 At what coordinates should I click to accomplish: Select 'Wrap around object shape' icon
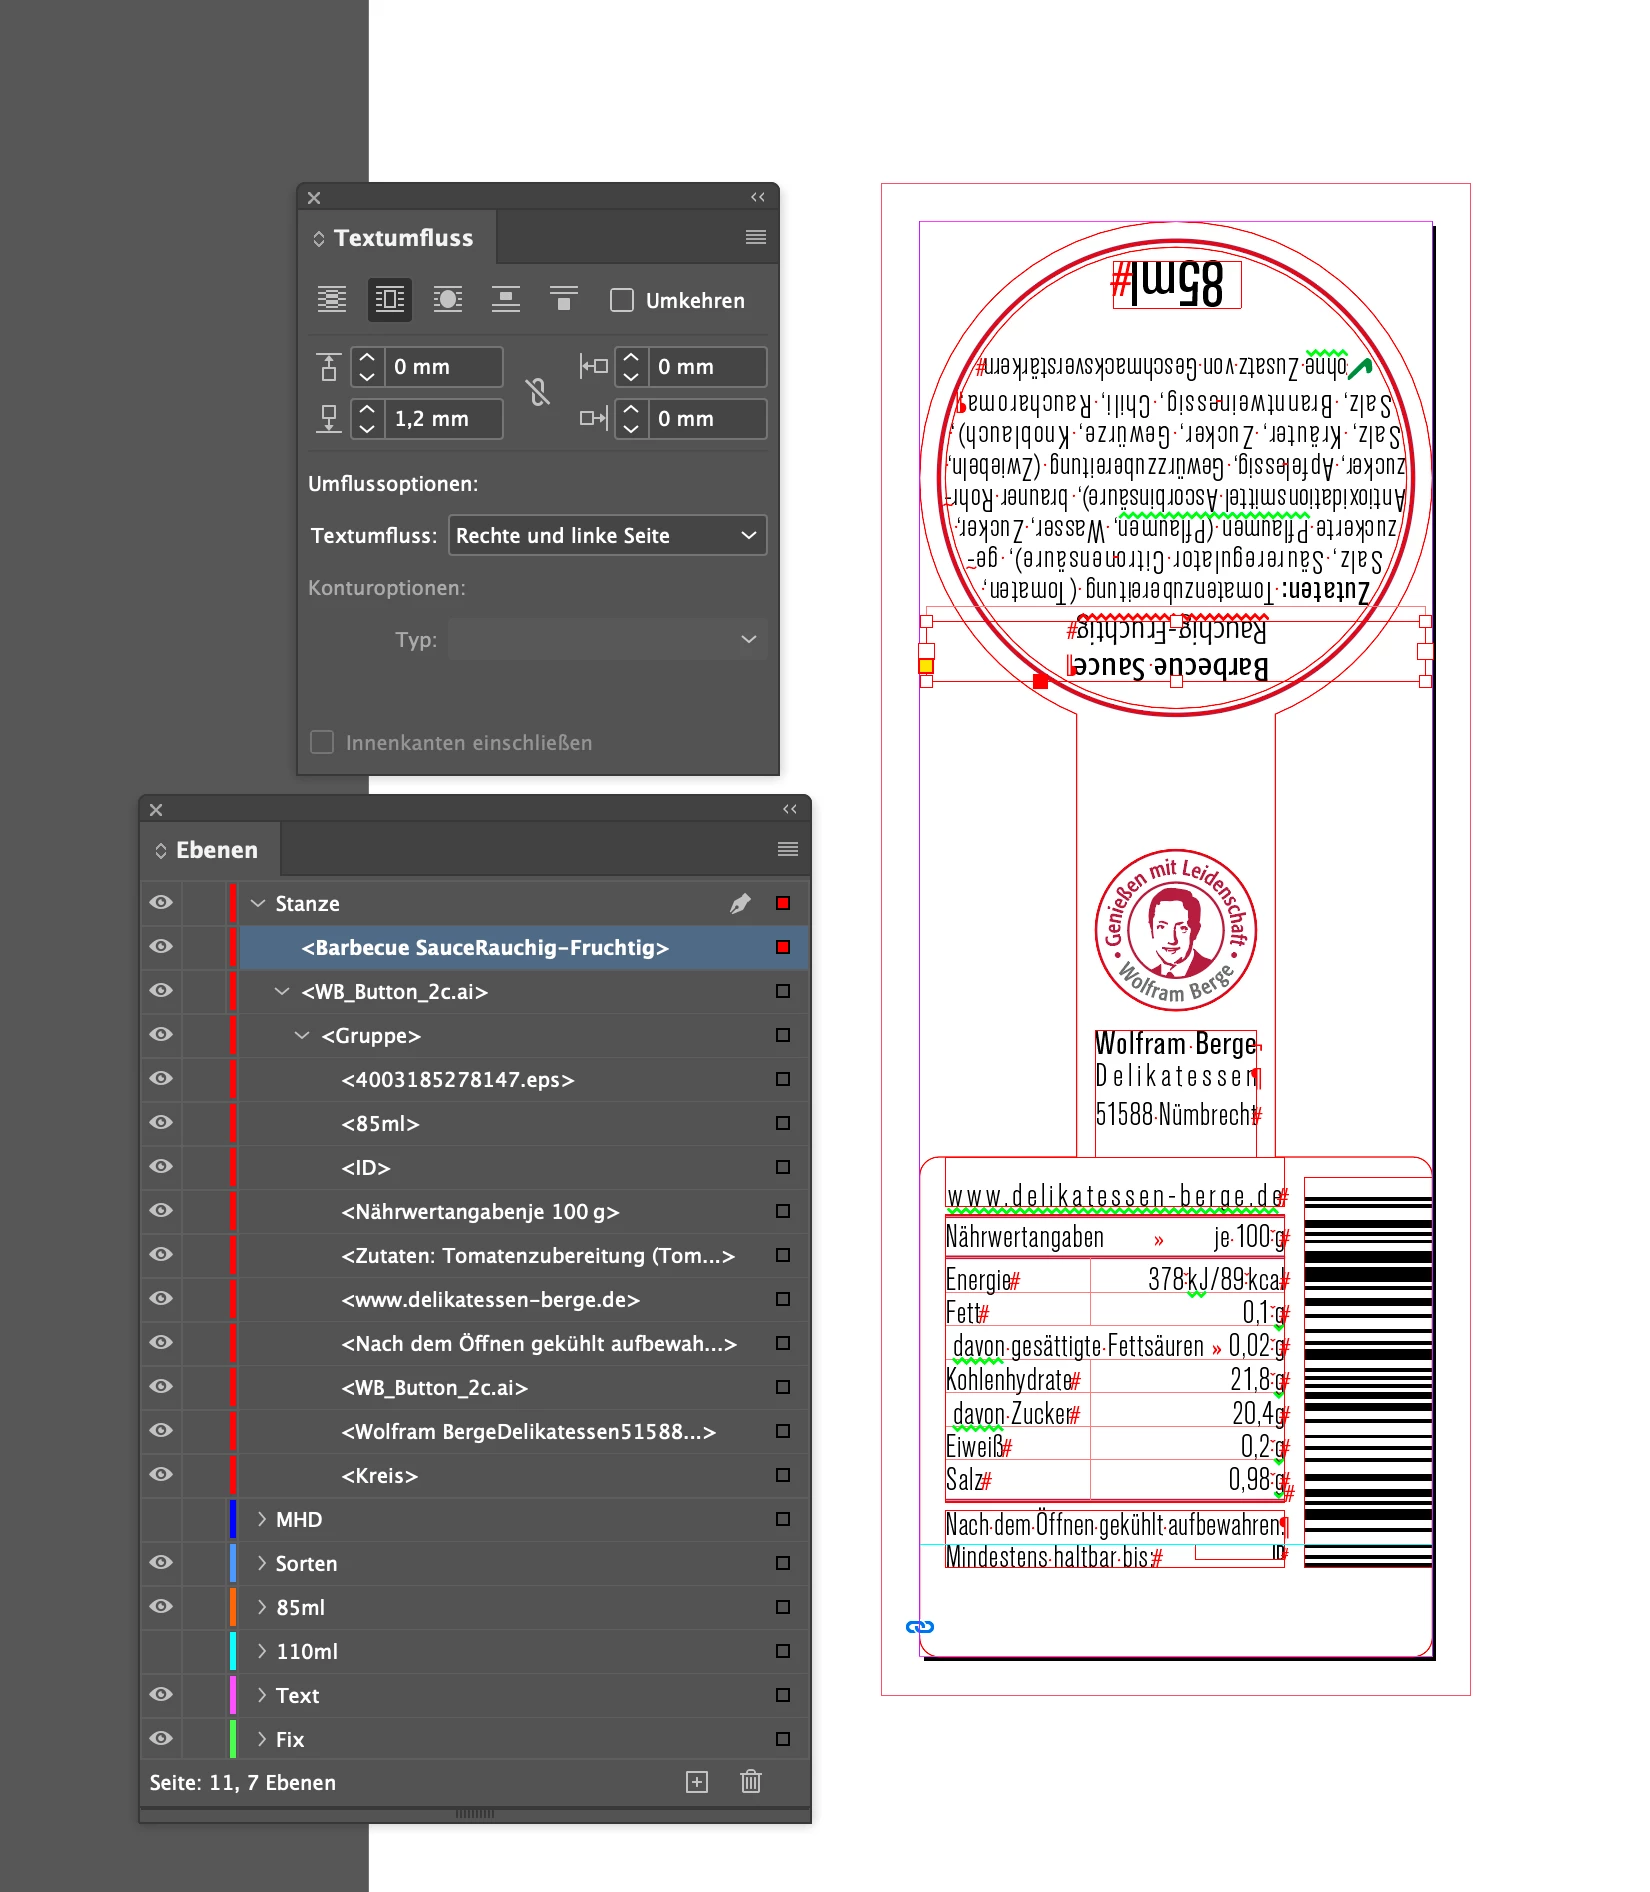coord(448,299)
